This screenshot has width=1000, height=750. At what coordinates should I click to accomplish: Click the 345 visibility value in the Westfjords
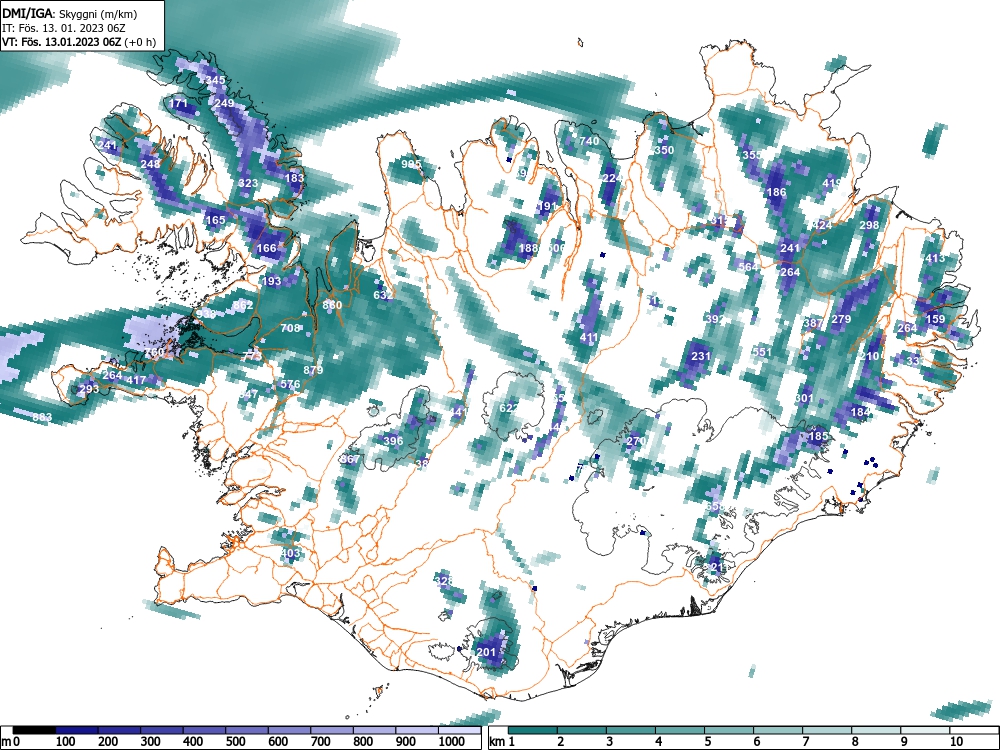[216, 80]
